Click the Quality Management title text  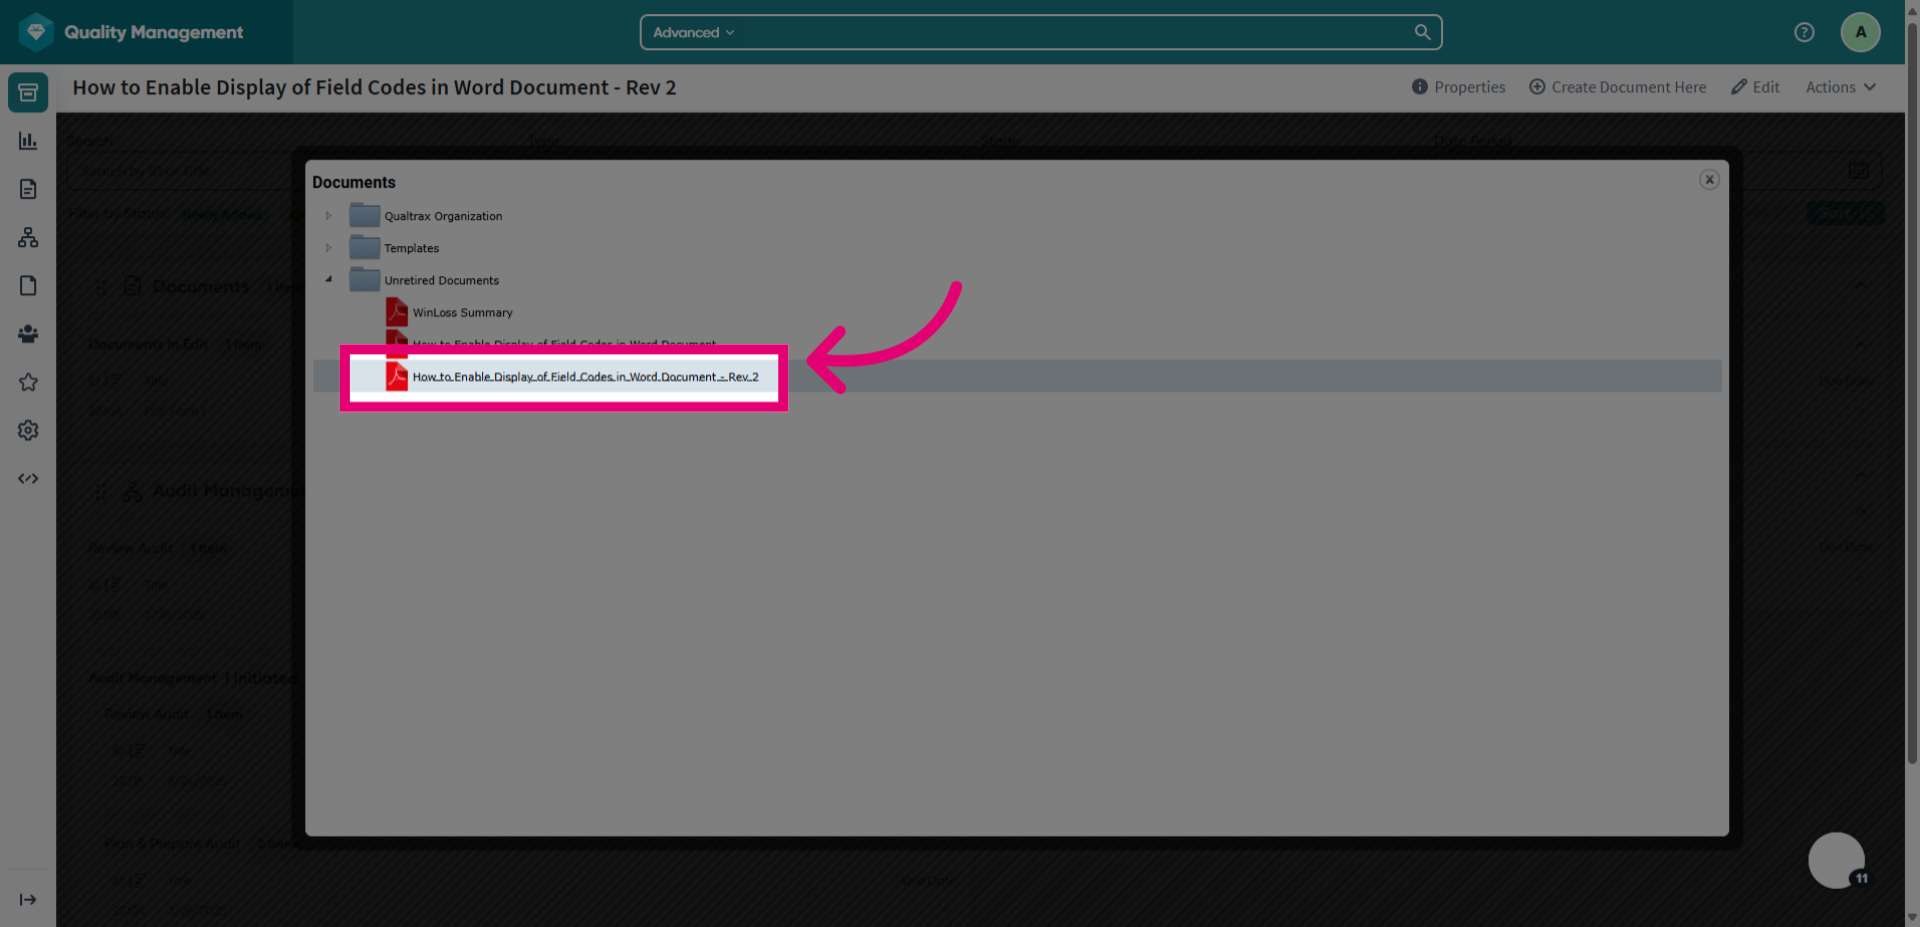154,32
